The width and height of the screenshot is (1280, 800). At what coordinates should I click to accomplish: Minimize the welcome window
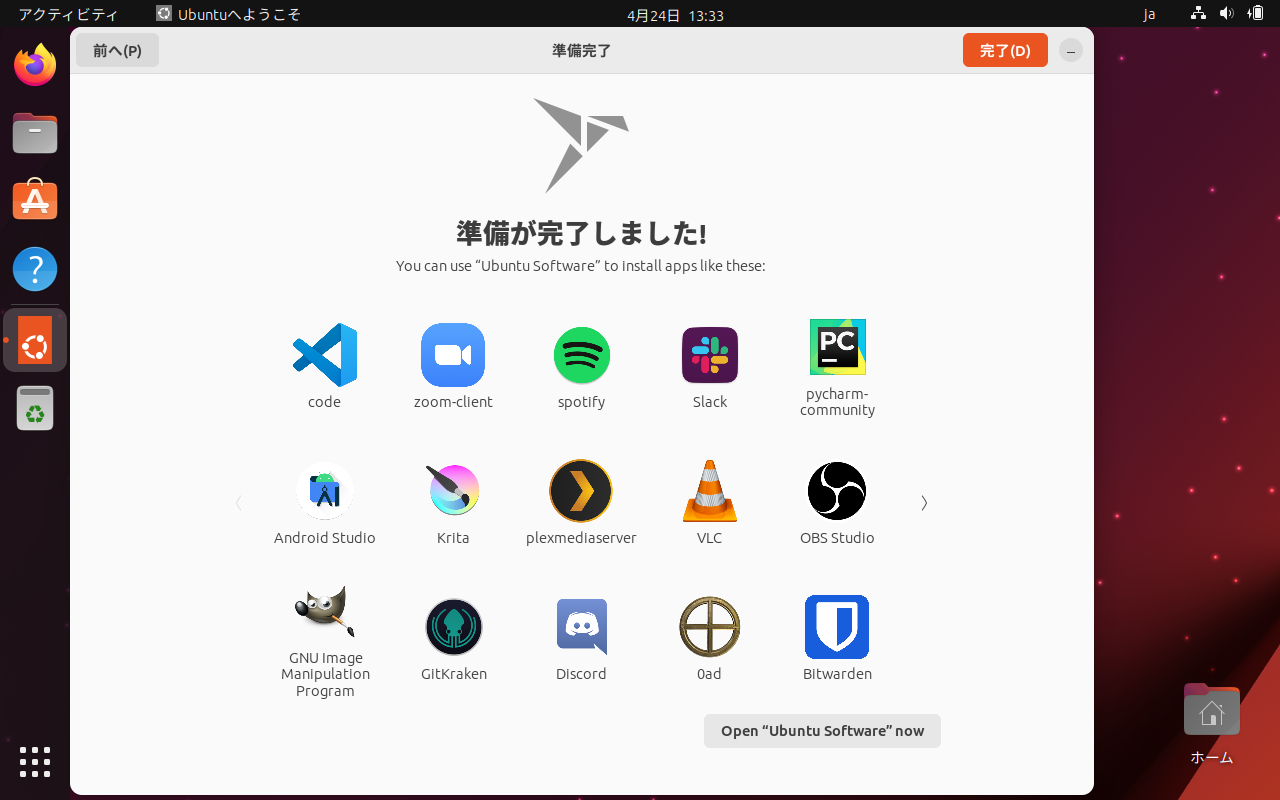1071,50
